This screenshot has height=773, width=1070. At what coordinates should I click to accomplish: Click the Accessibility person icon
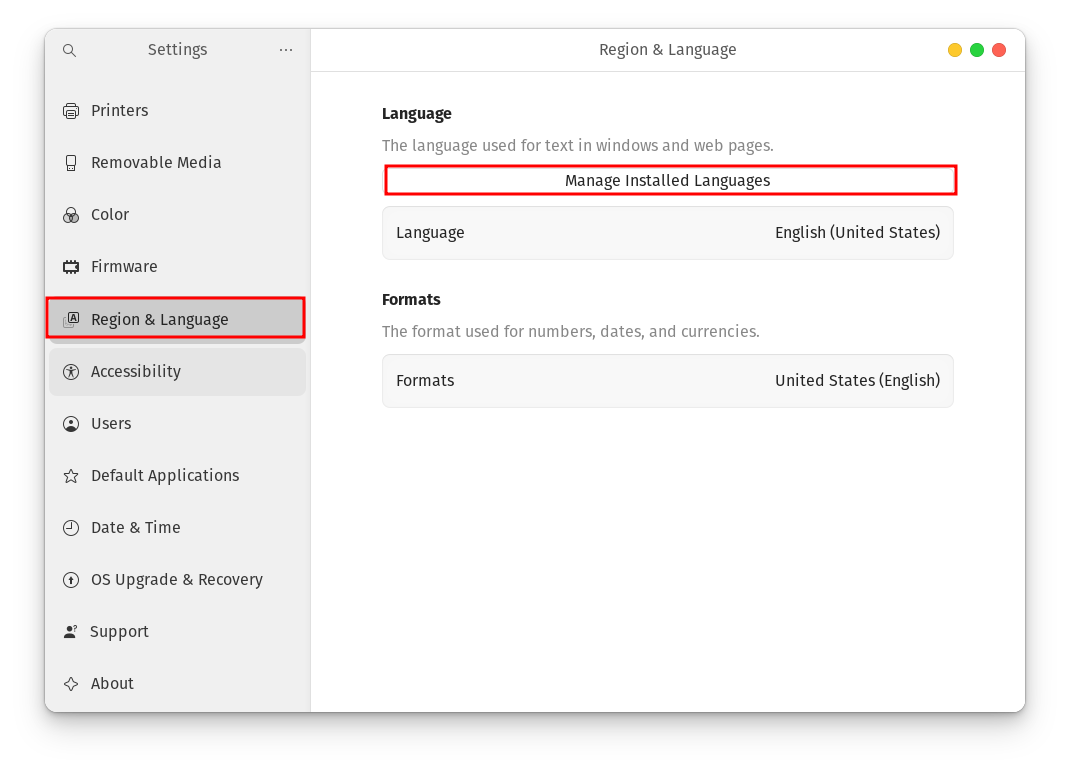click(x=71, y=372)
